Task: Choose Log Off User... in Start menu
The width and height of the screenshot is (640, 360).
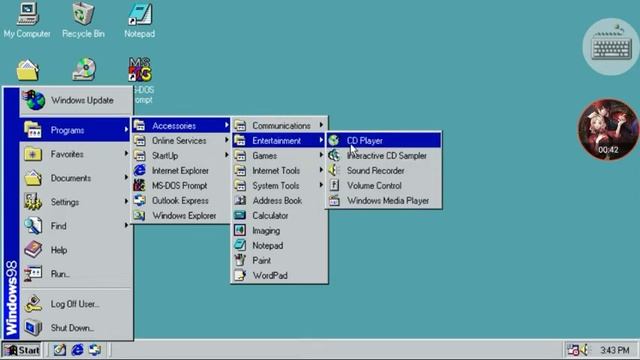Action: (x=76, y=304)
